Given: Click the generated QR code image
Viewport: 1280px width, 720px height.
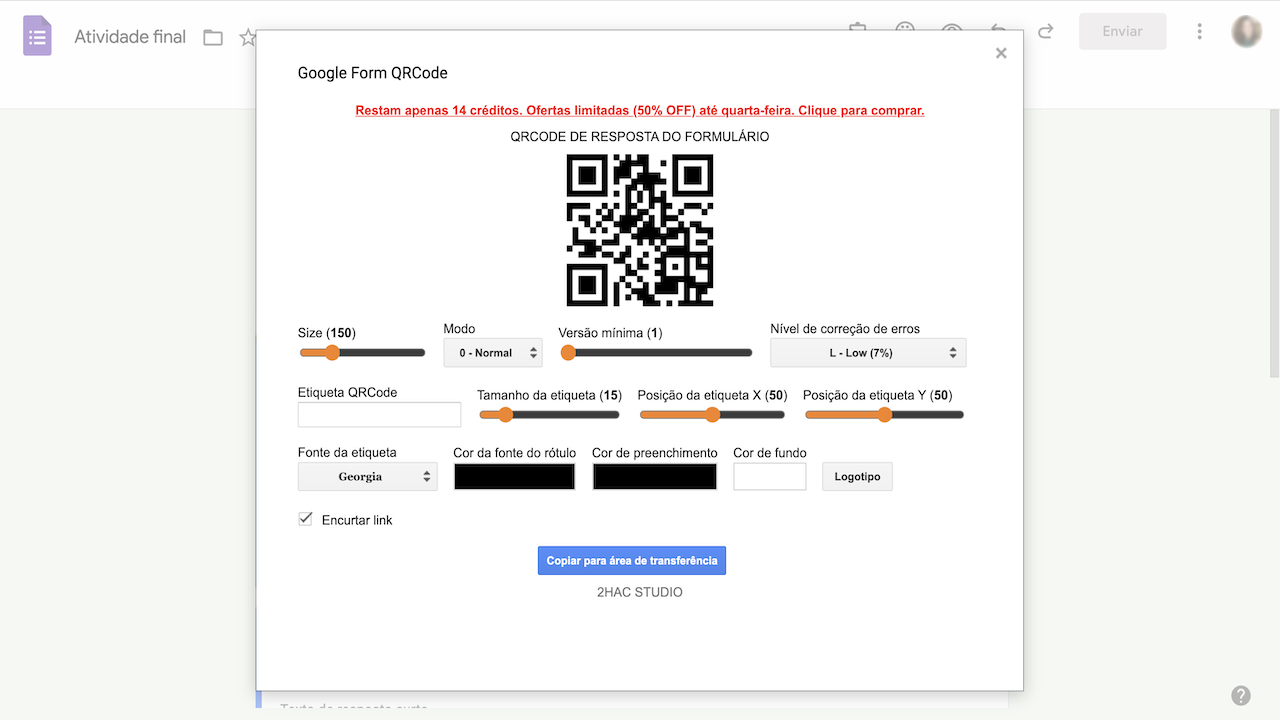Looking at the screenshot, I should (640, 230).
